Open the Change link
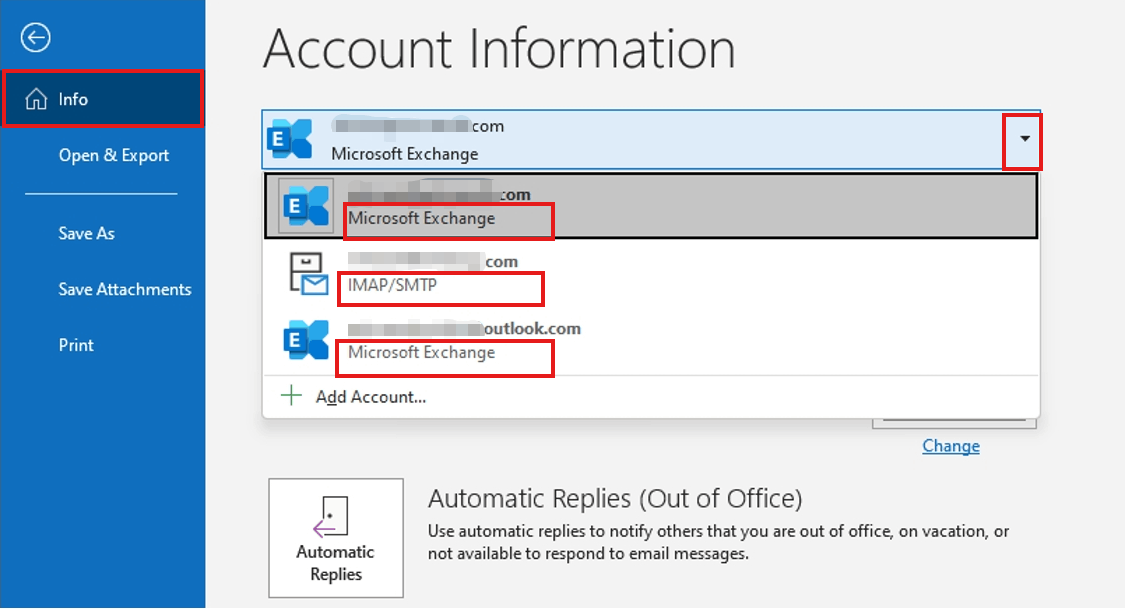The image size is (1126, 609). point(951,446)
